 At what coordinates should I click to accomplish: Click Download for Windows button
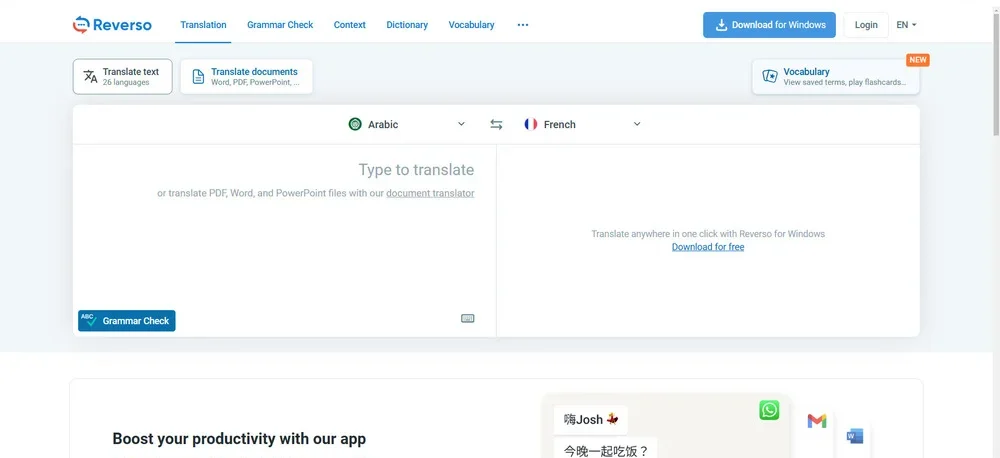pyautogui.click(x=769, y=25)
